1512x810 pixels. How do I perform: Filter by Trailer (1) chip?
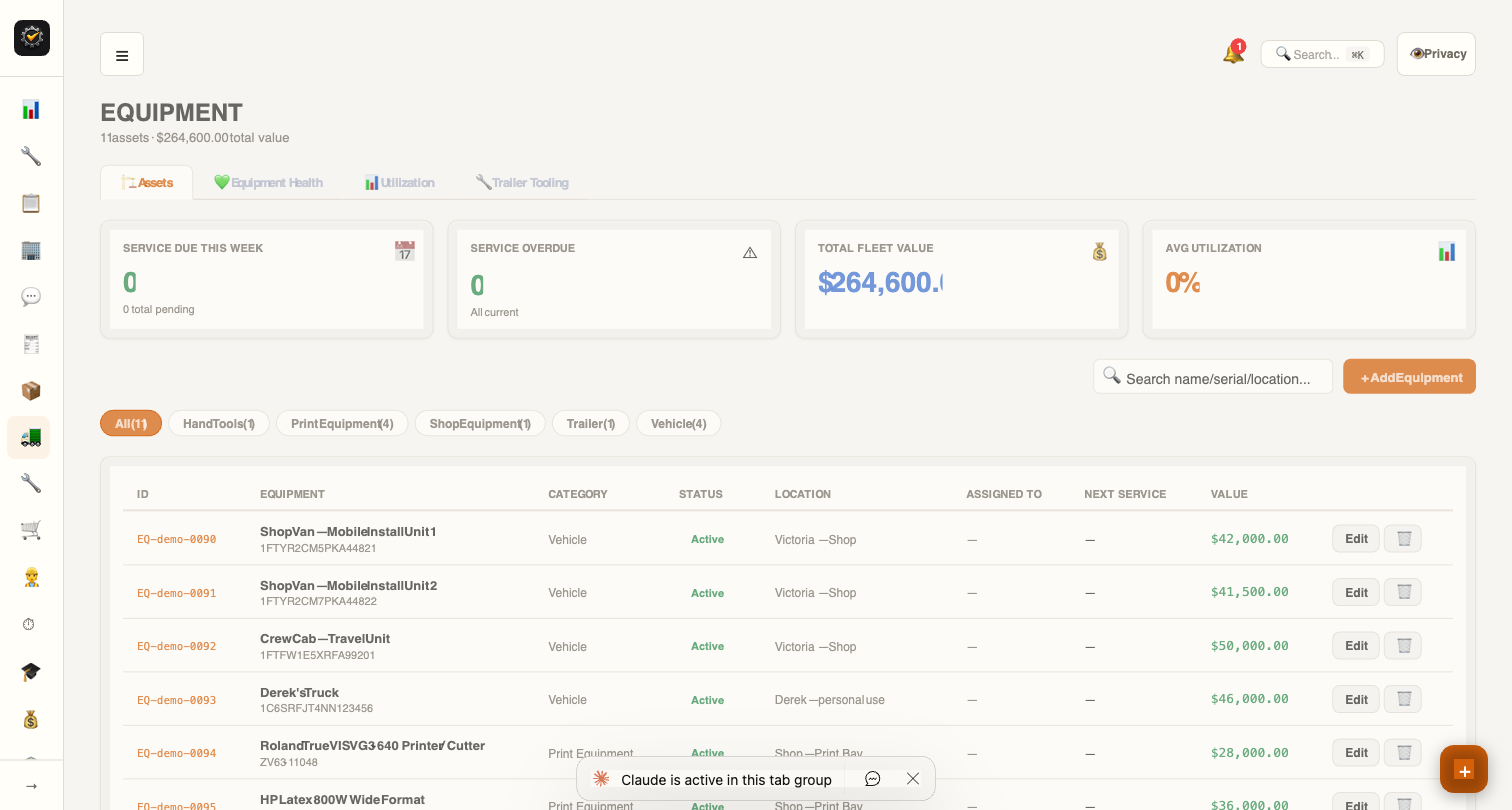tap(591, 423)
